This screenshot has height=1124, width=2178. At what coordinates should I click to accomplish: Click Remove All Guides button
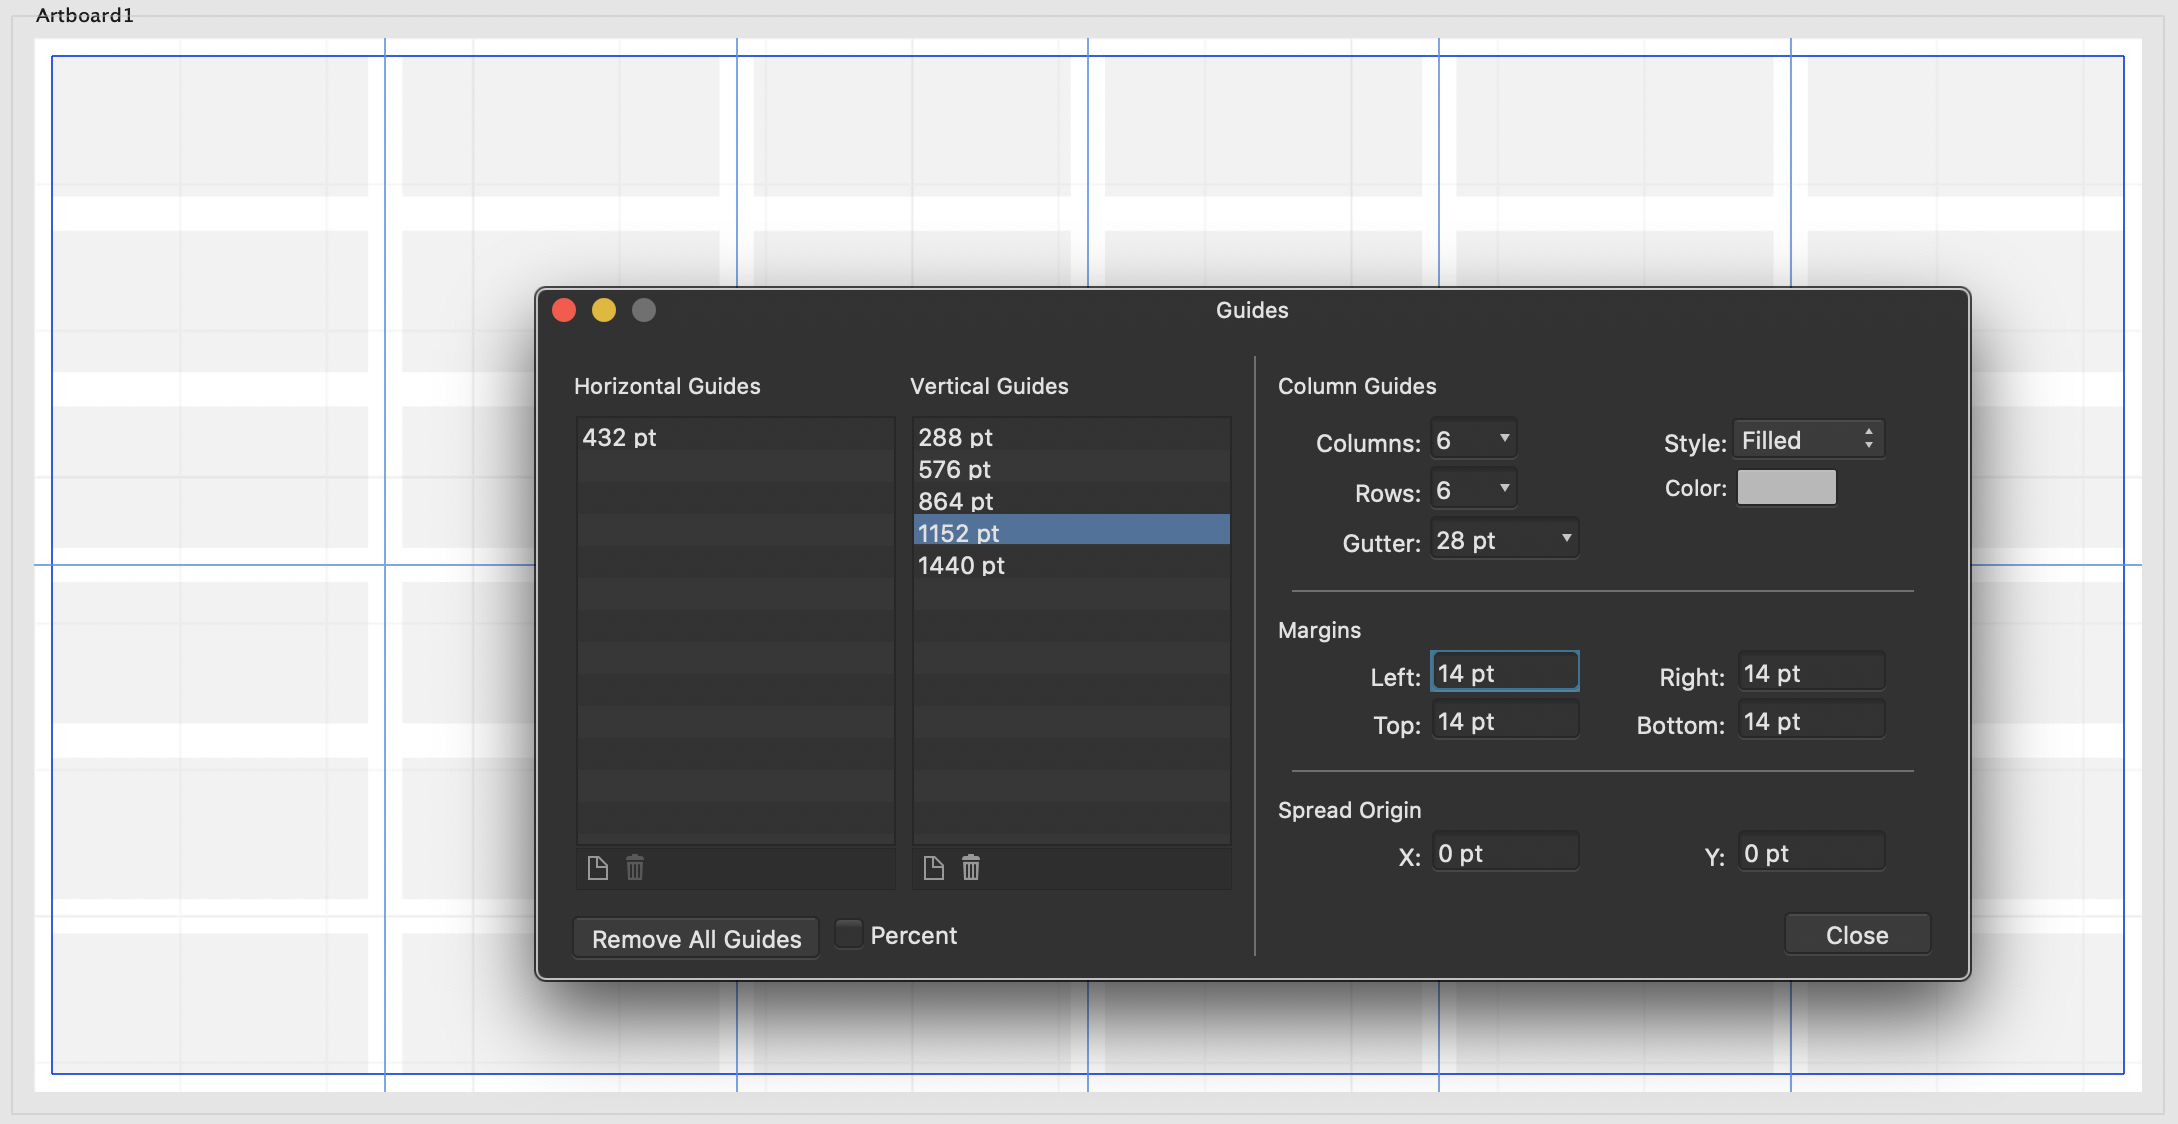click(x=696, y=939)
